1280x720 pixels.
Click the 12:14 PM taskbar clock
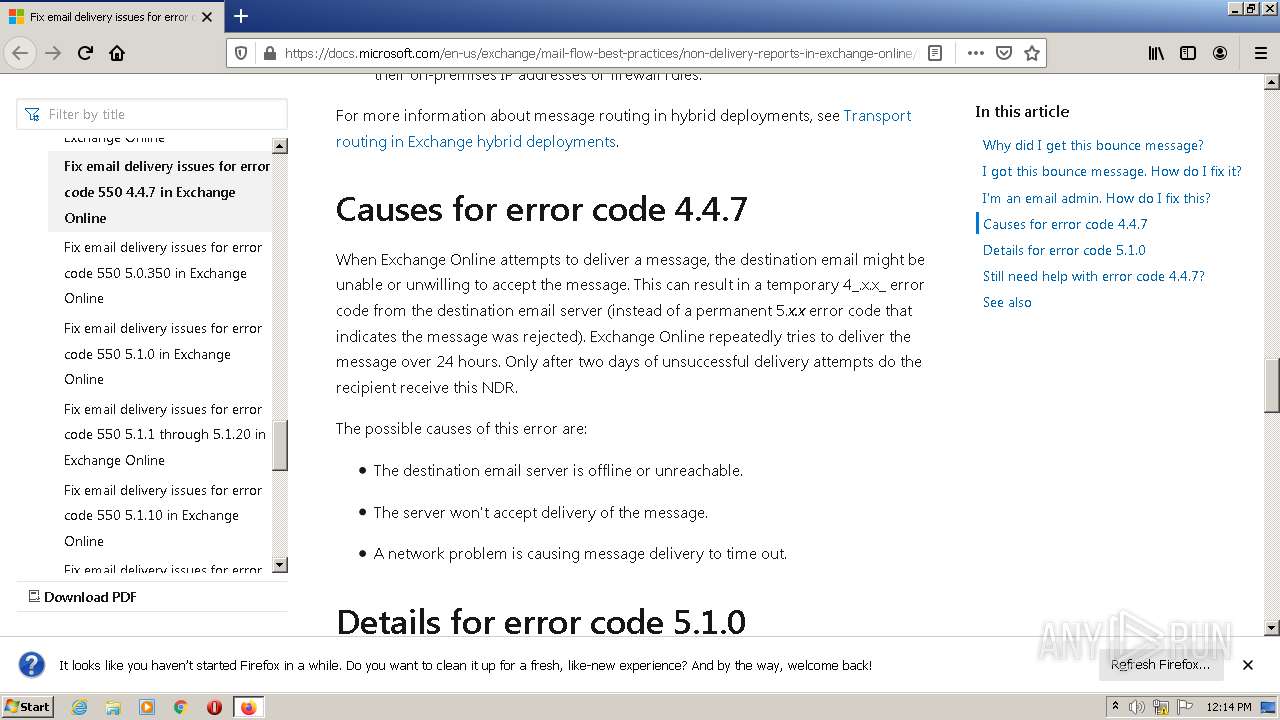pyautogui.click(x=1229, y=707)
